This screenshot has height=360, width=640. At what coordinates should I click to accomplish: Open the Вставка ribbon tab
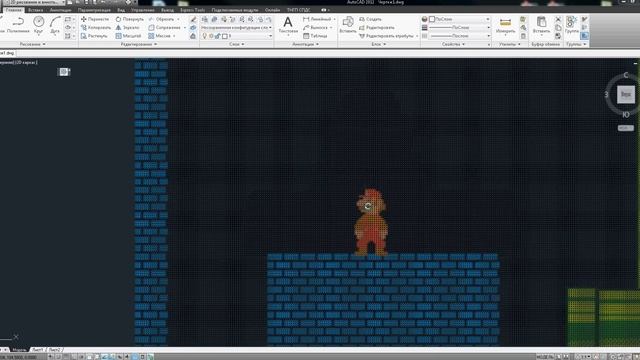36,10
